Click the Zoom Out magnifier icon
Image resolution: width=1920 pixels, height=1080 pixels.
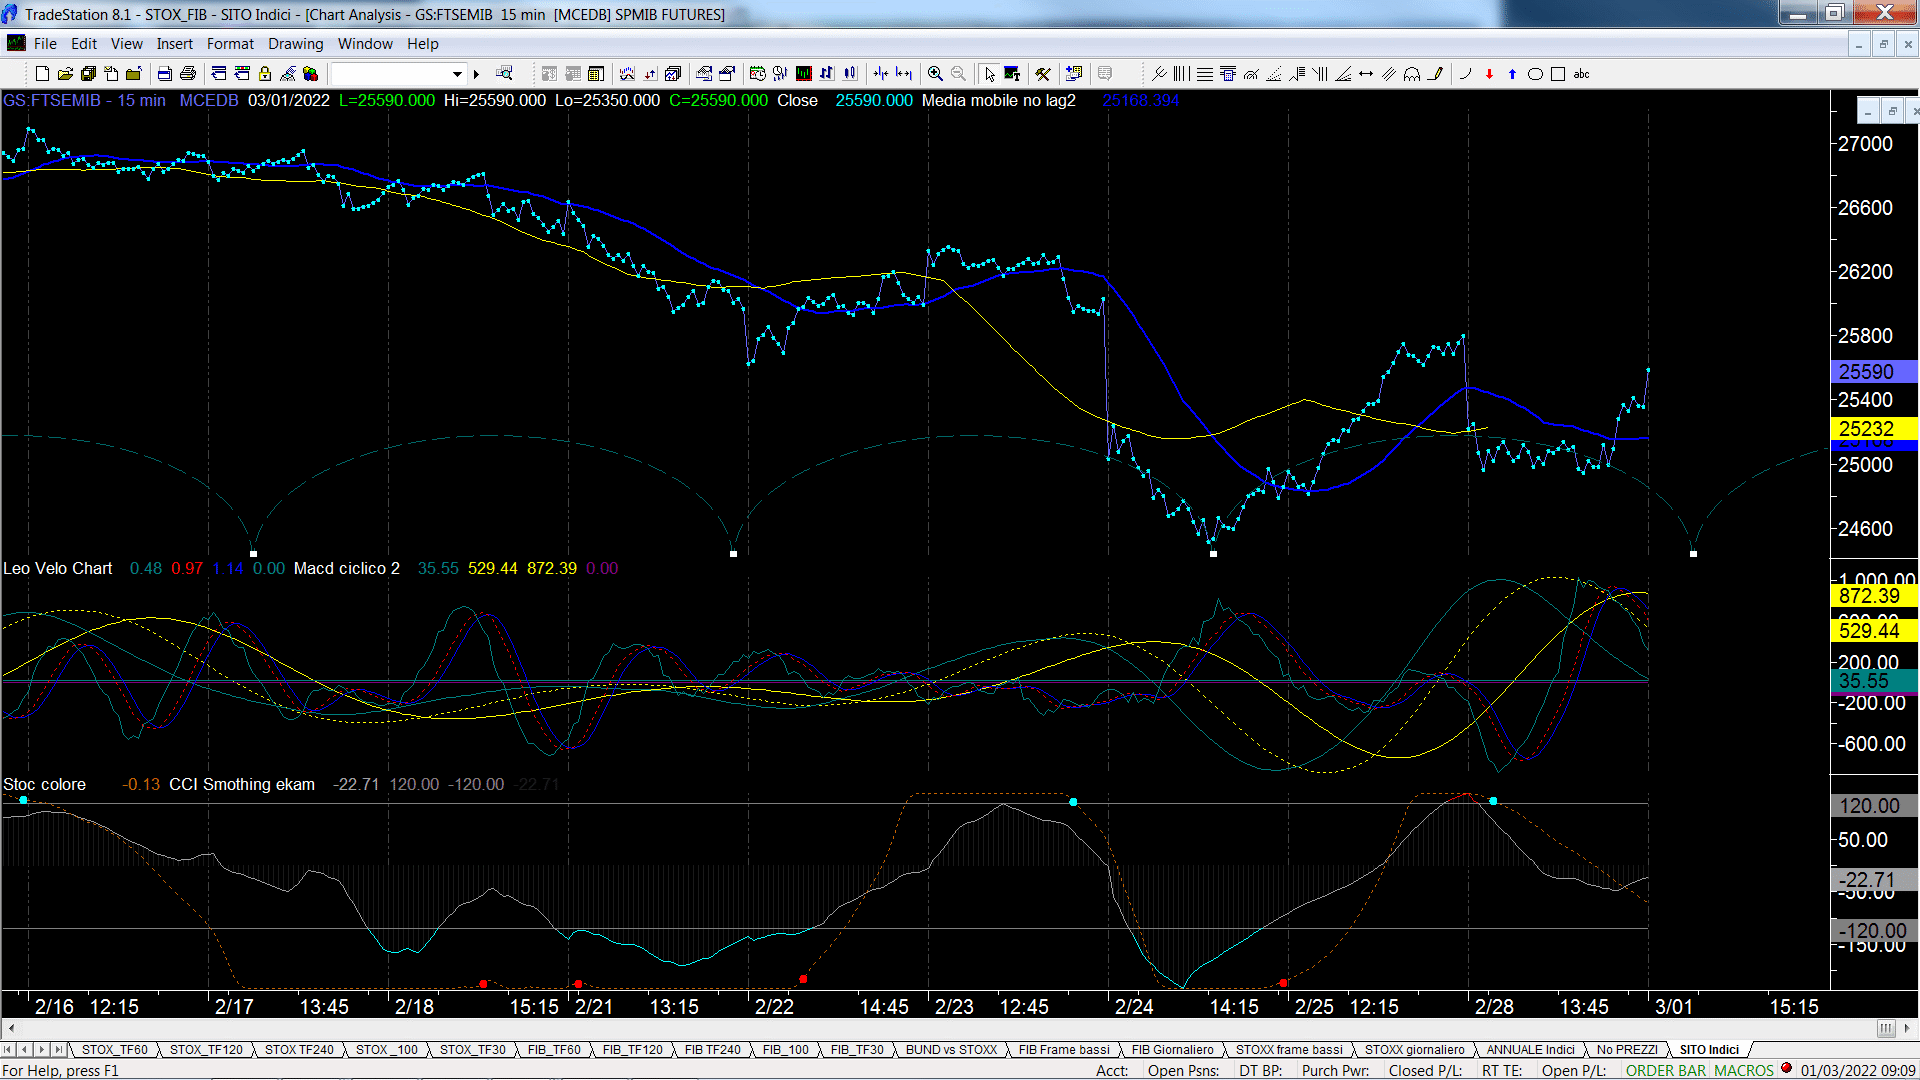point(958,74)
